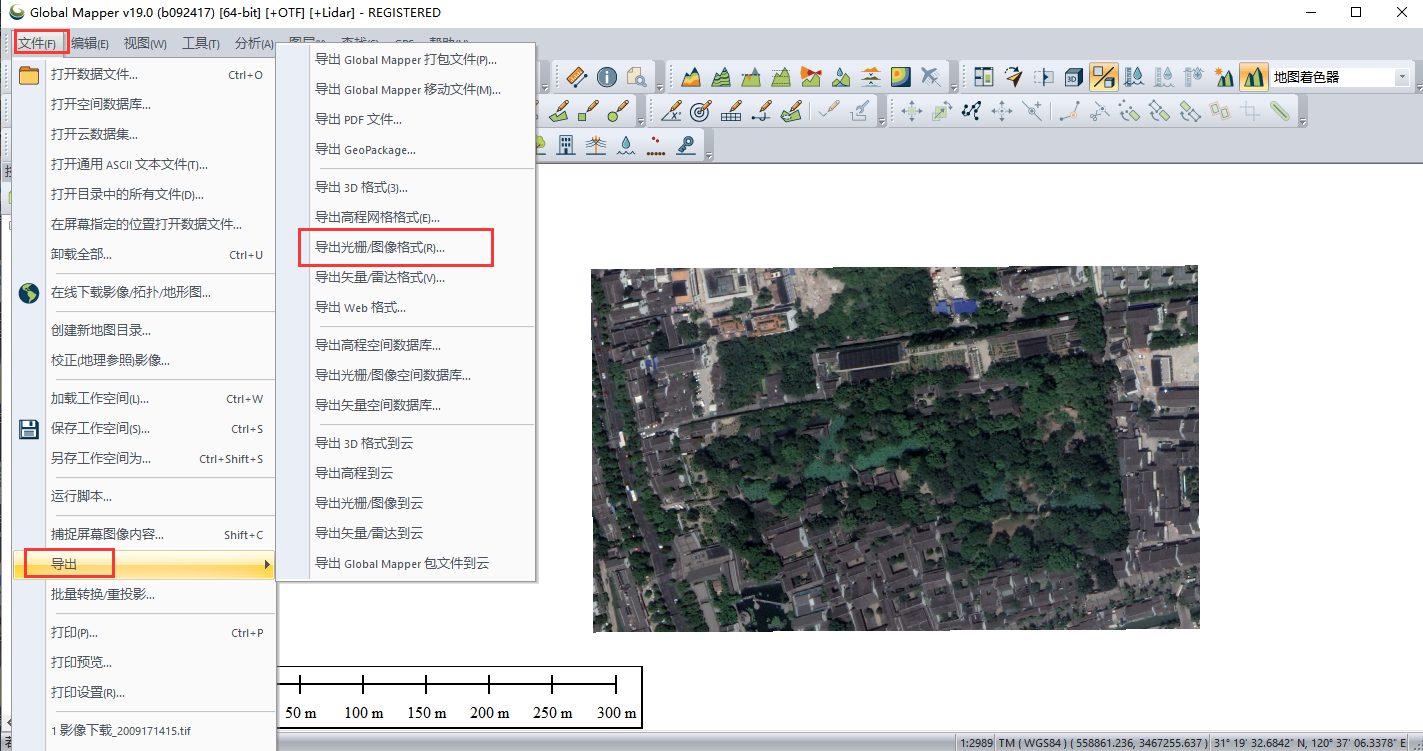The image size is (1423, 751).
Task: Select 卸载全部... from File menu
Action: [x=145, y=255]
